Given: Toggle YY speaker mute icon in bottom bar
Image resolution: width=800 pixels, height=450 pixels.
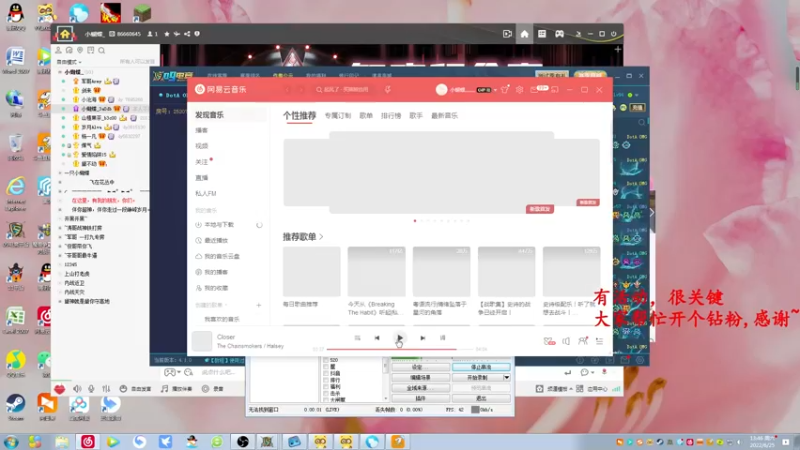Looking at the screenshot, I should pyautogui.click(x=77, y=389).
